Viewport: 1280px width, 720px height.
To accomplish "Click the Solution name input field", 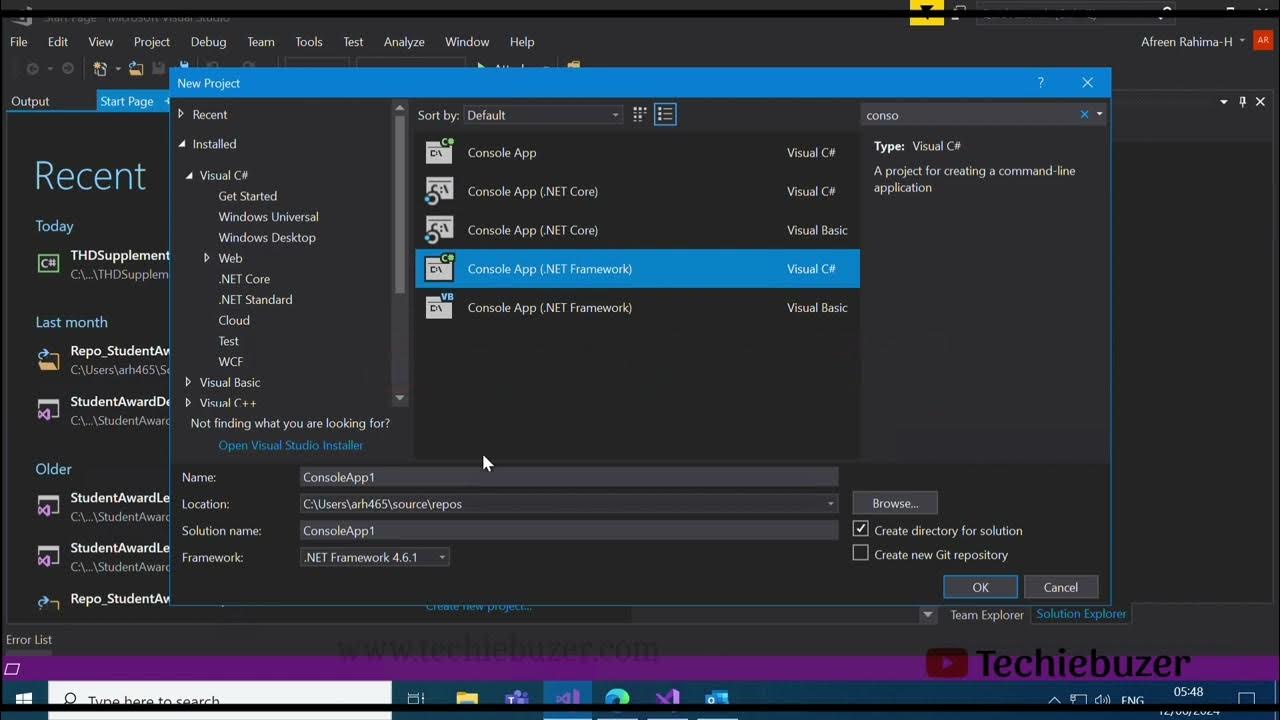I will point(568,531).
